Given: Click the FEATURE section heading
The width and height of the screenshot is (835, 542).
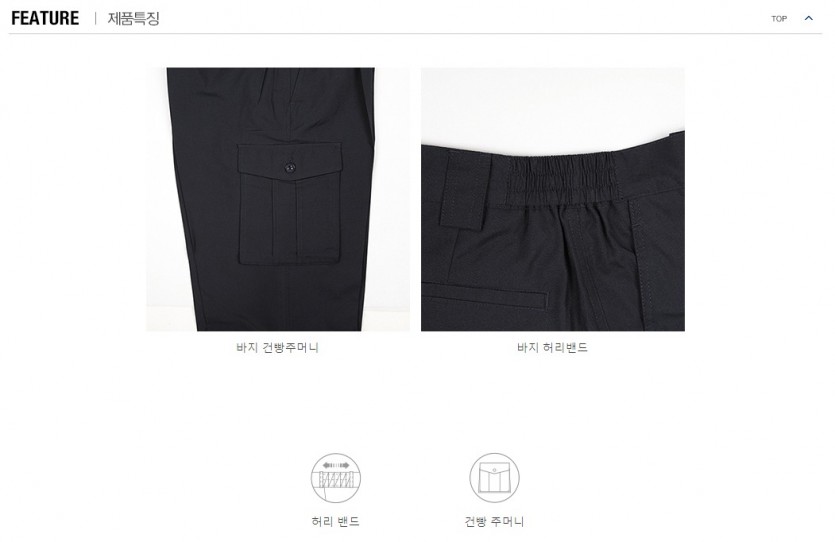Looking at the screenshot, I should [x=45, y=18].
